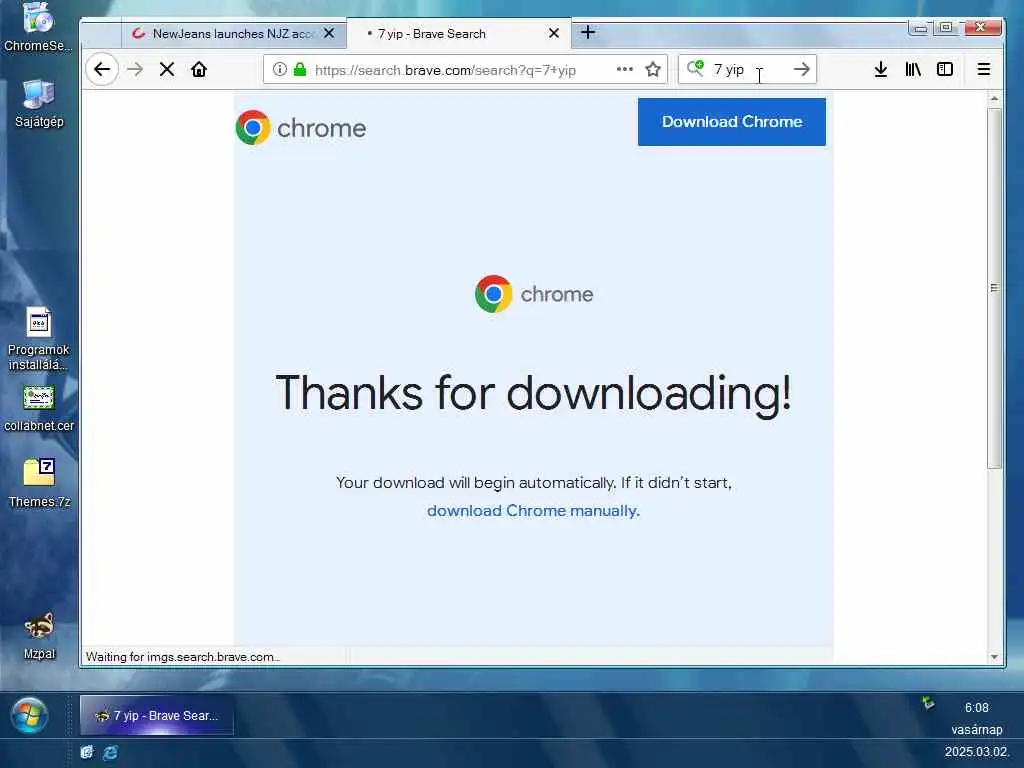Click the centered chrome logo above the heading
Viewport: 1024px width, 768px height.
(534, 294)
